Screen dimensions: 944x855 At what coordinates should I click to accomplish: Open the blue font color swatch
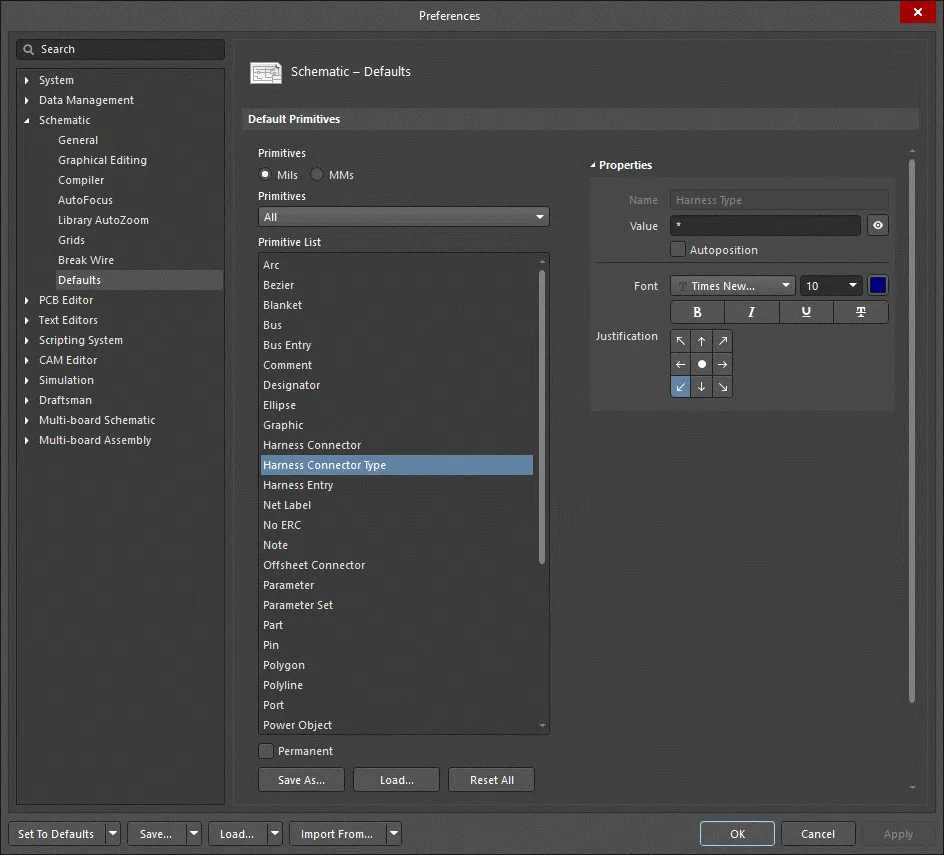[x=878, y=286]
